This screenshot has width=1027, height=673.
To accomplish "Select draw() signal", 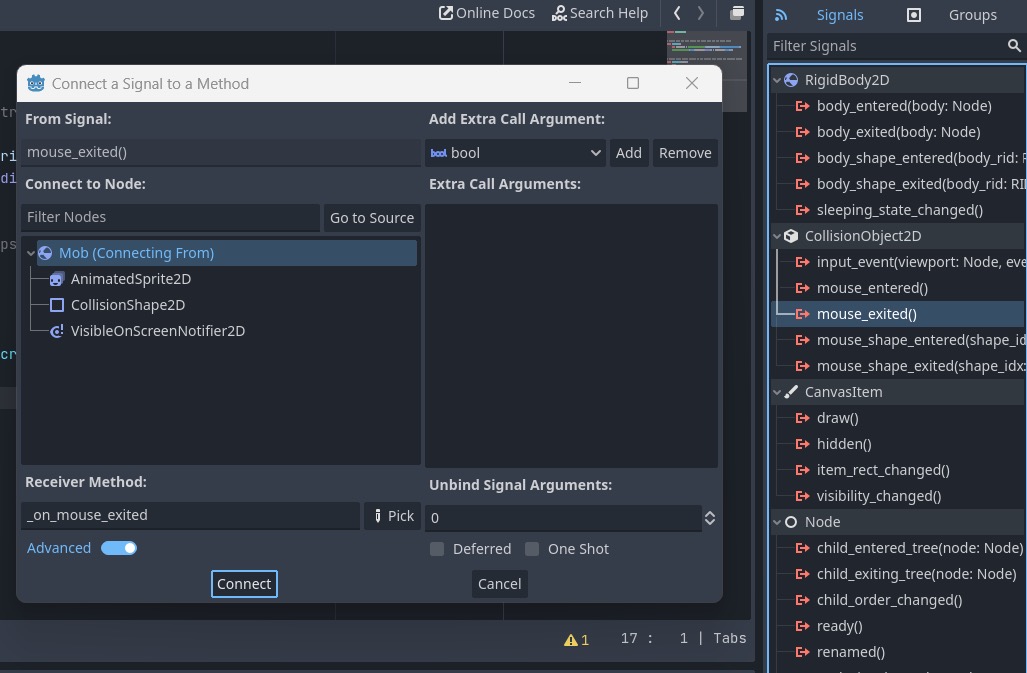I will 837,418.
